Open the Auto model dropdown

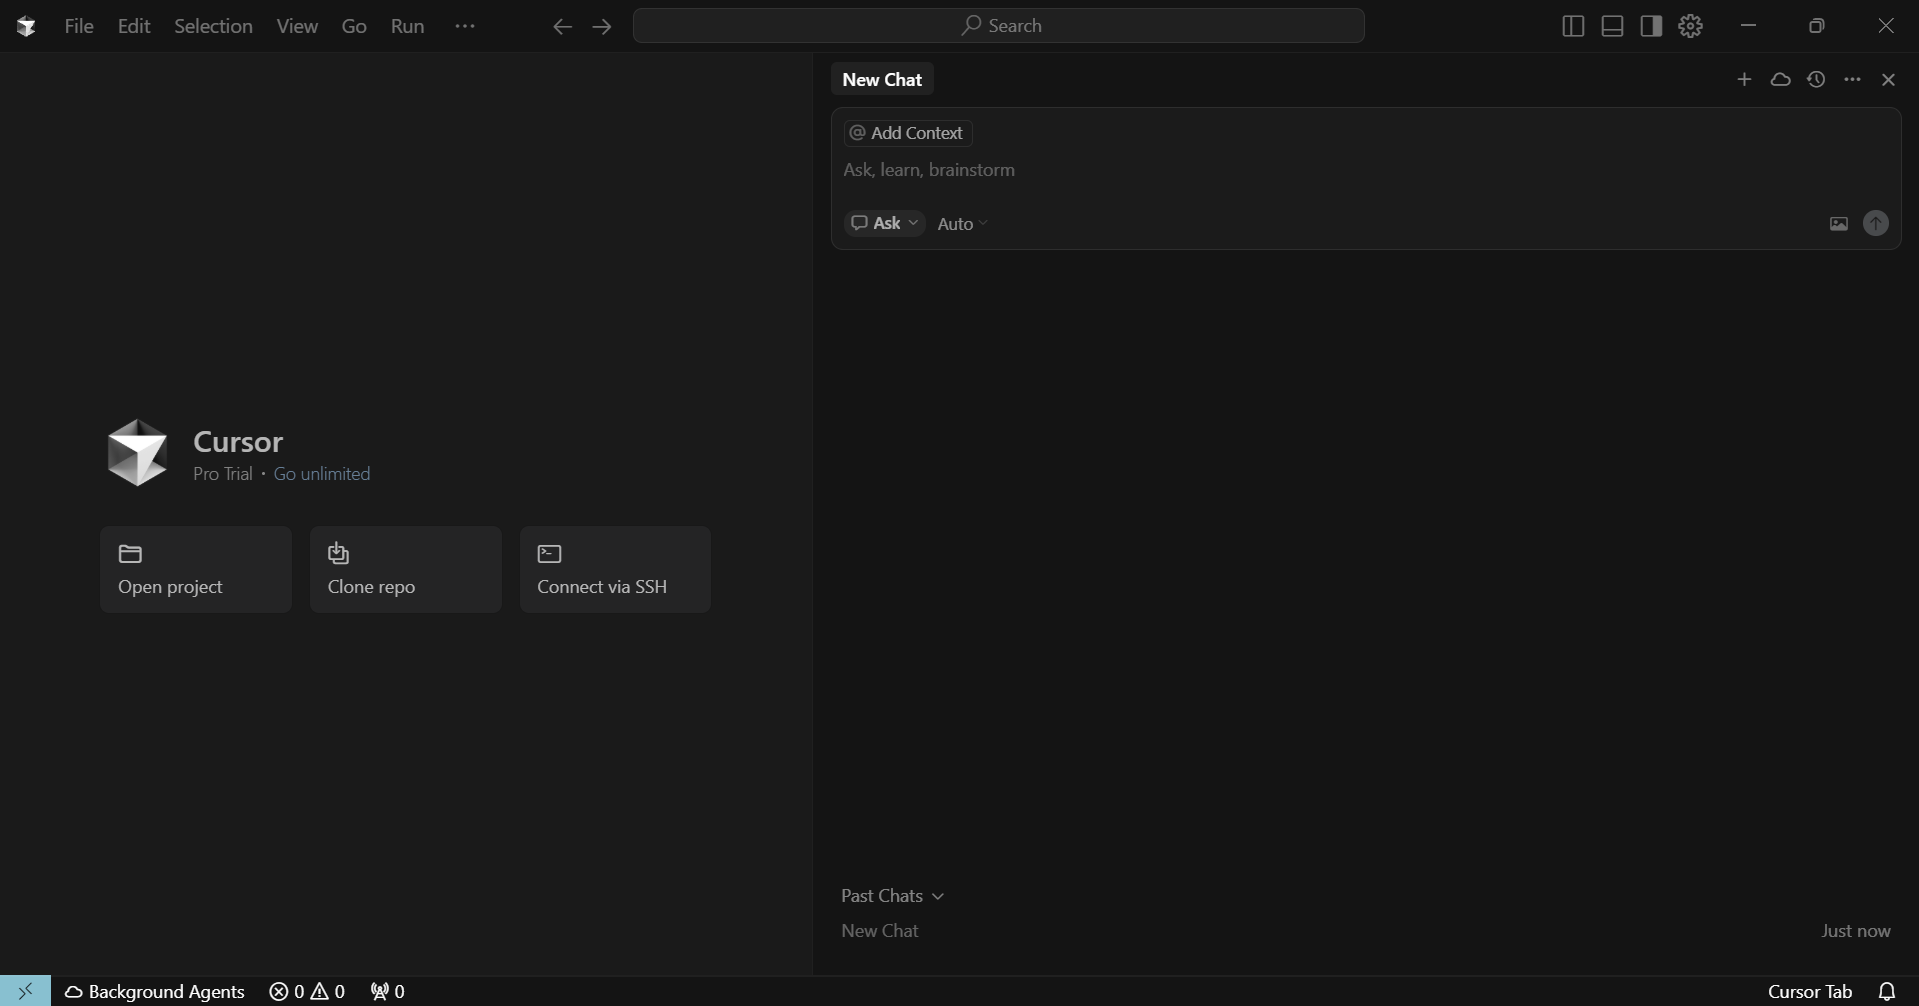coord(962,224)
